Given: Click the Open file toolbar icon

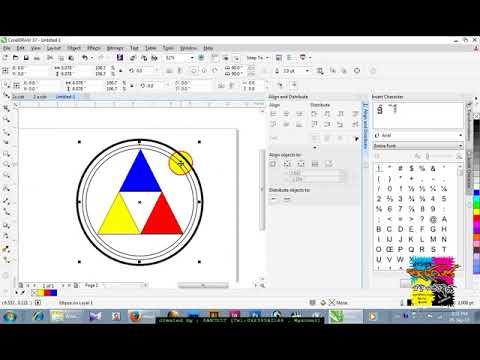Looking at the screenshot, I should pyautogui.click(x=16, y=58).
